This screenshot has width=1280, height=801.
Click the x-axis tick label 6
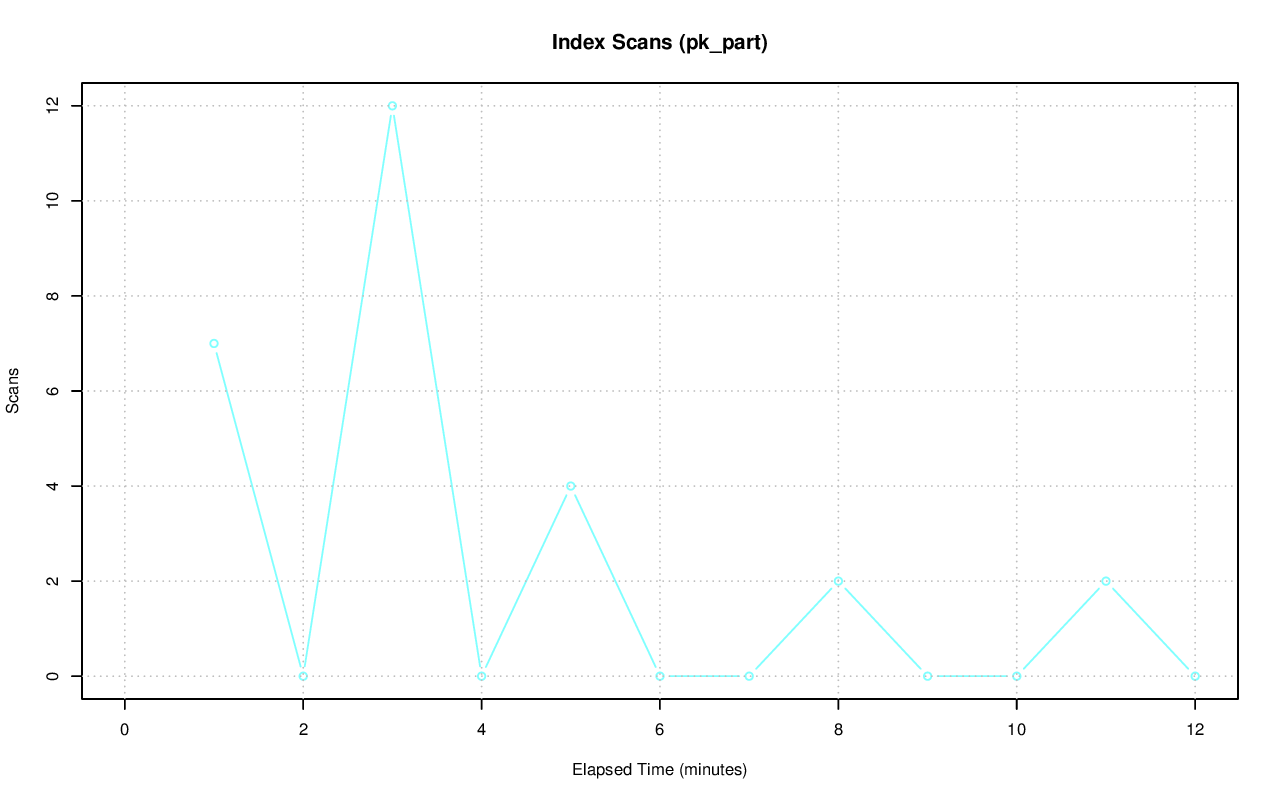(659, 730)
